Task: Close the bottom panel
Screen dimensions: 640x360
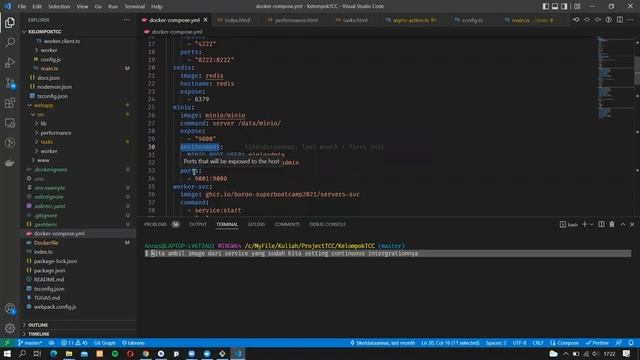Action: click(x=632, y=224)
